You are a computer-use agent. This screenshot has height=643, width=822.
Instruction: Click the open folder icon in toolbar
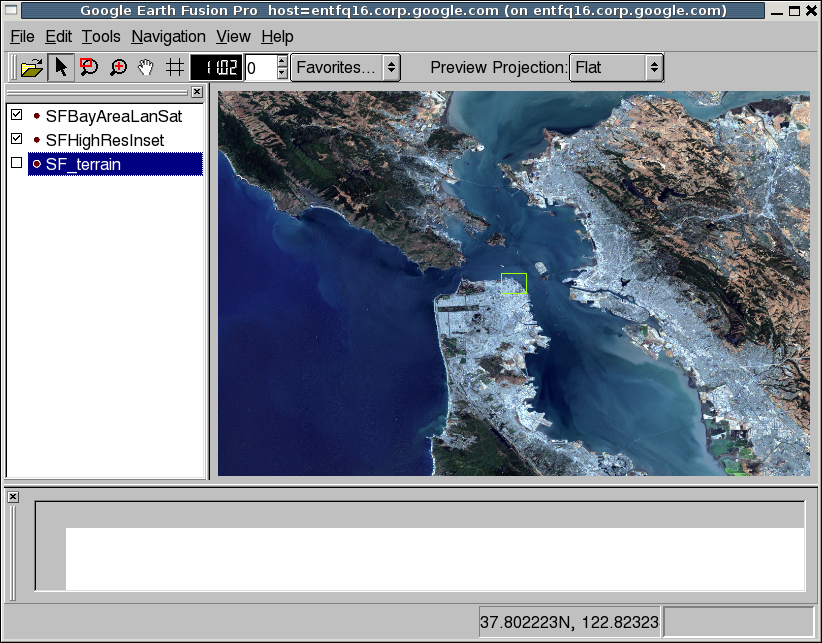(32, 68)
